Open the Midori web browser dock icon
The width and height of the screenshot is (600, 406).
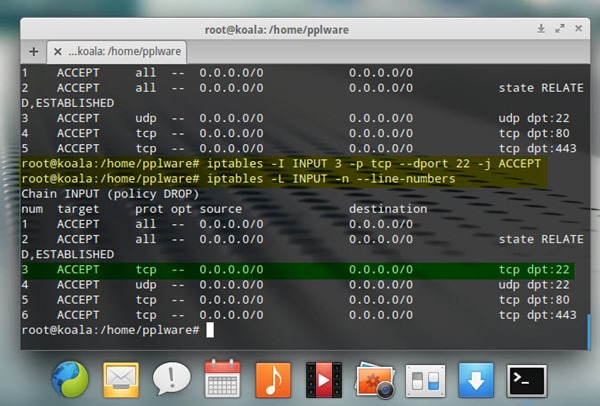pos(70,379)
